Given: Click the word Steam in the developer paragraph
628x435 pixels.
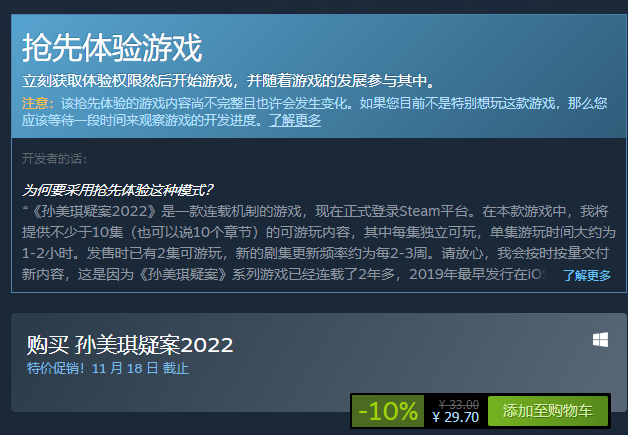Looking at the screenshot, I should point(419,211).
